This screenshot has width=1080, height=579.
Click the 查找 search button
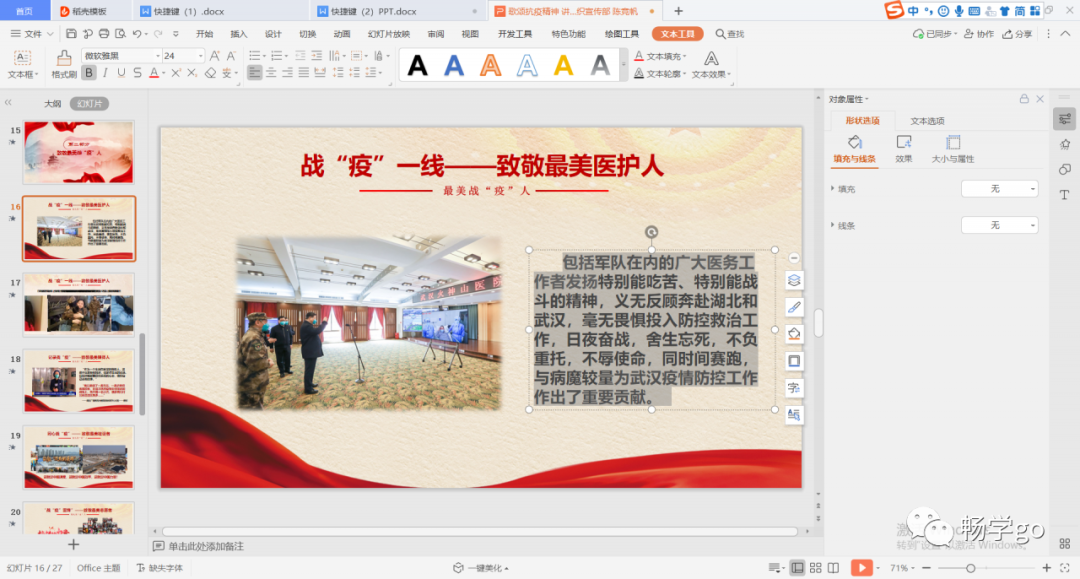point(729,34)
